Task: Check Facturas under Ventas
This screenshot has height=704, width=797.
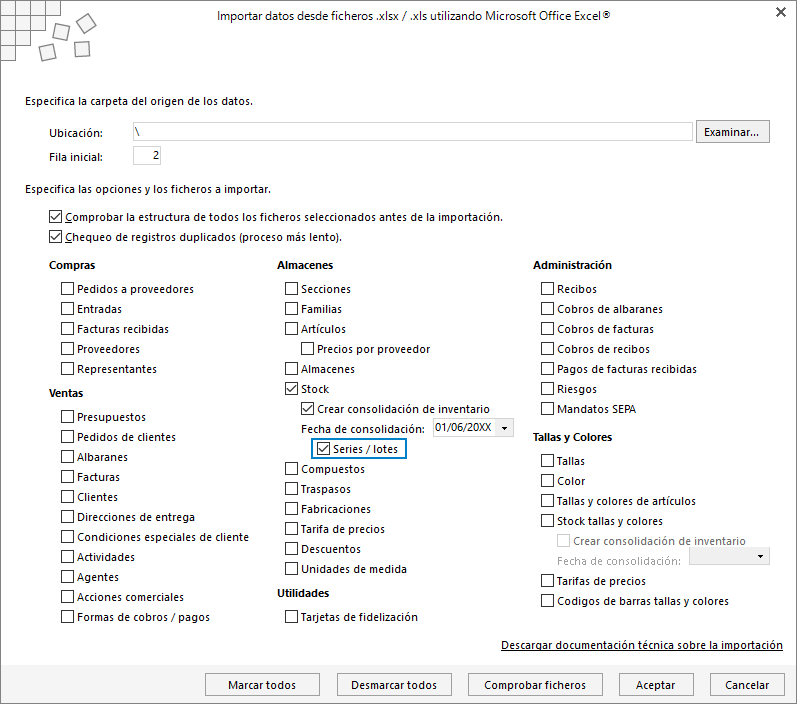Action: [68, 477]
